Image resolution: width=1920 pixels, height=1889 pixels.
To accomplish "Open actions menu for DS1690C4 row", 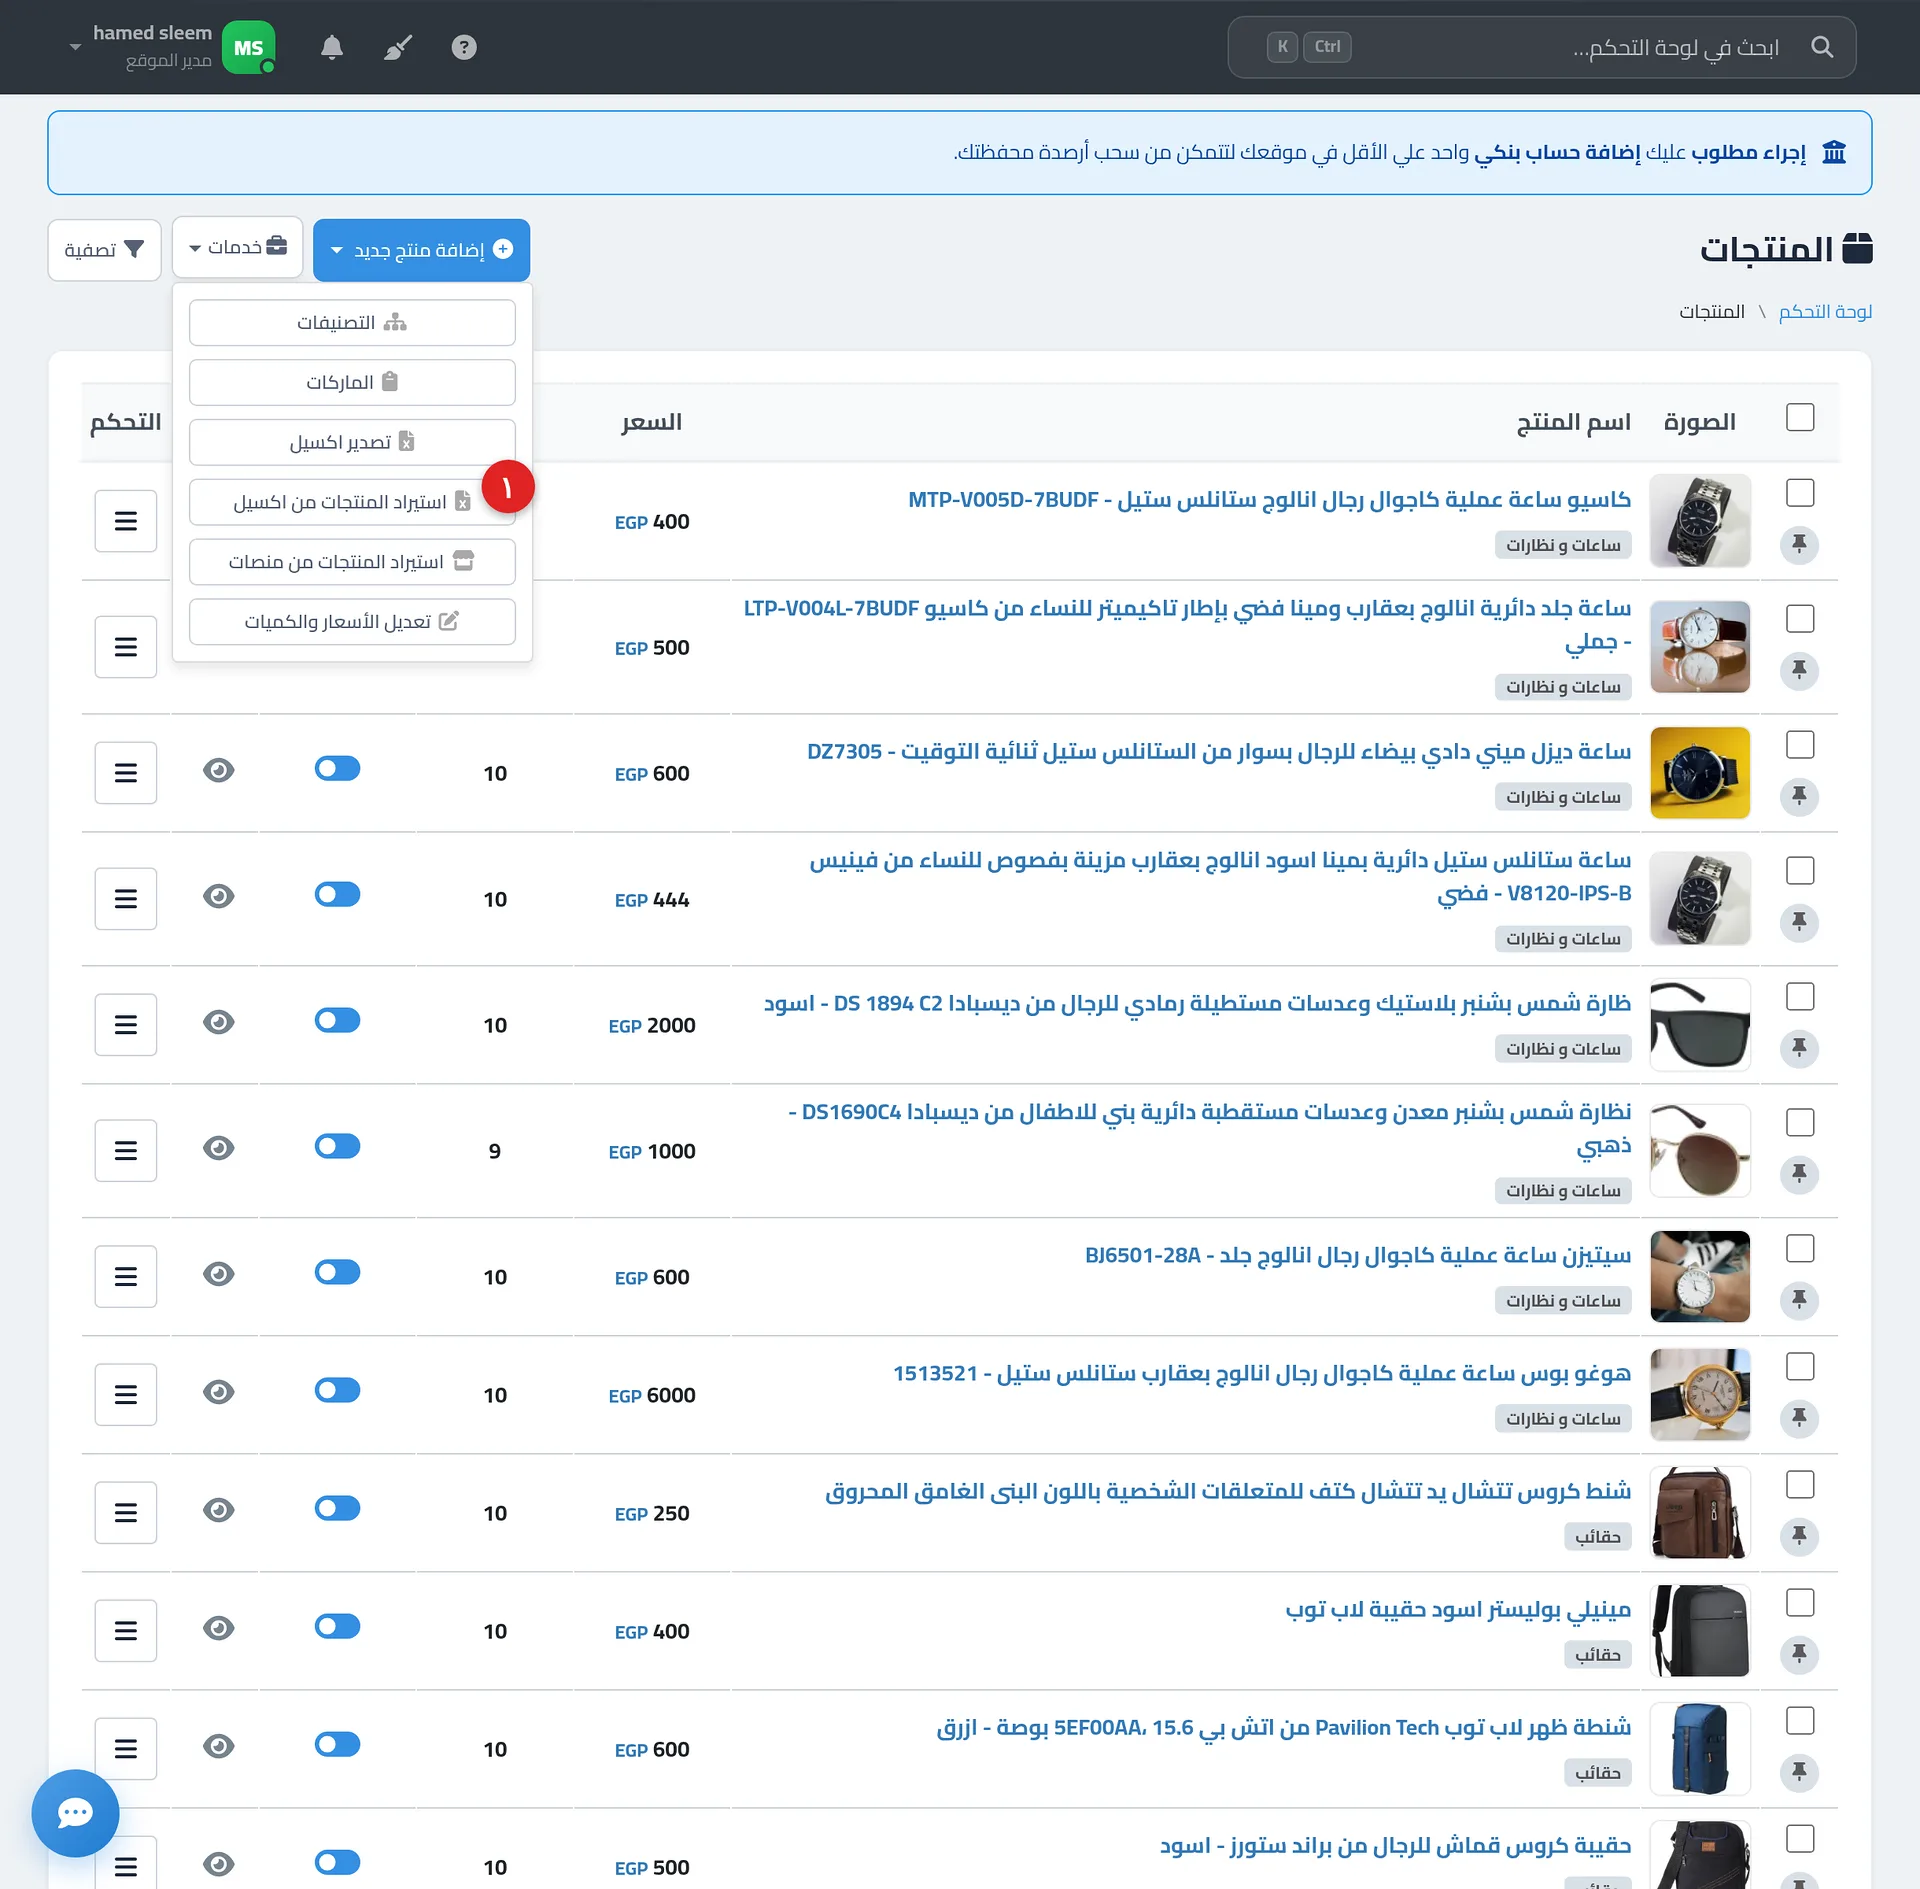I will 126,1151.
